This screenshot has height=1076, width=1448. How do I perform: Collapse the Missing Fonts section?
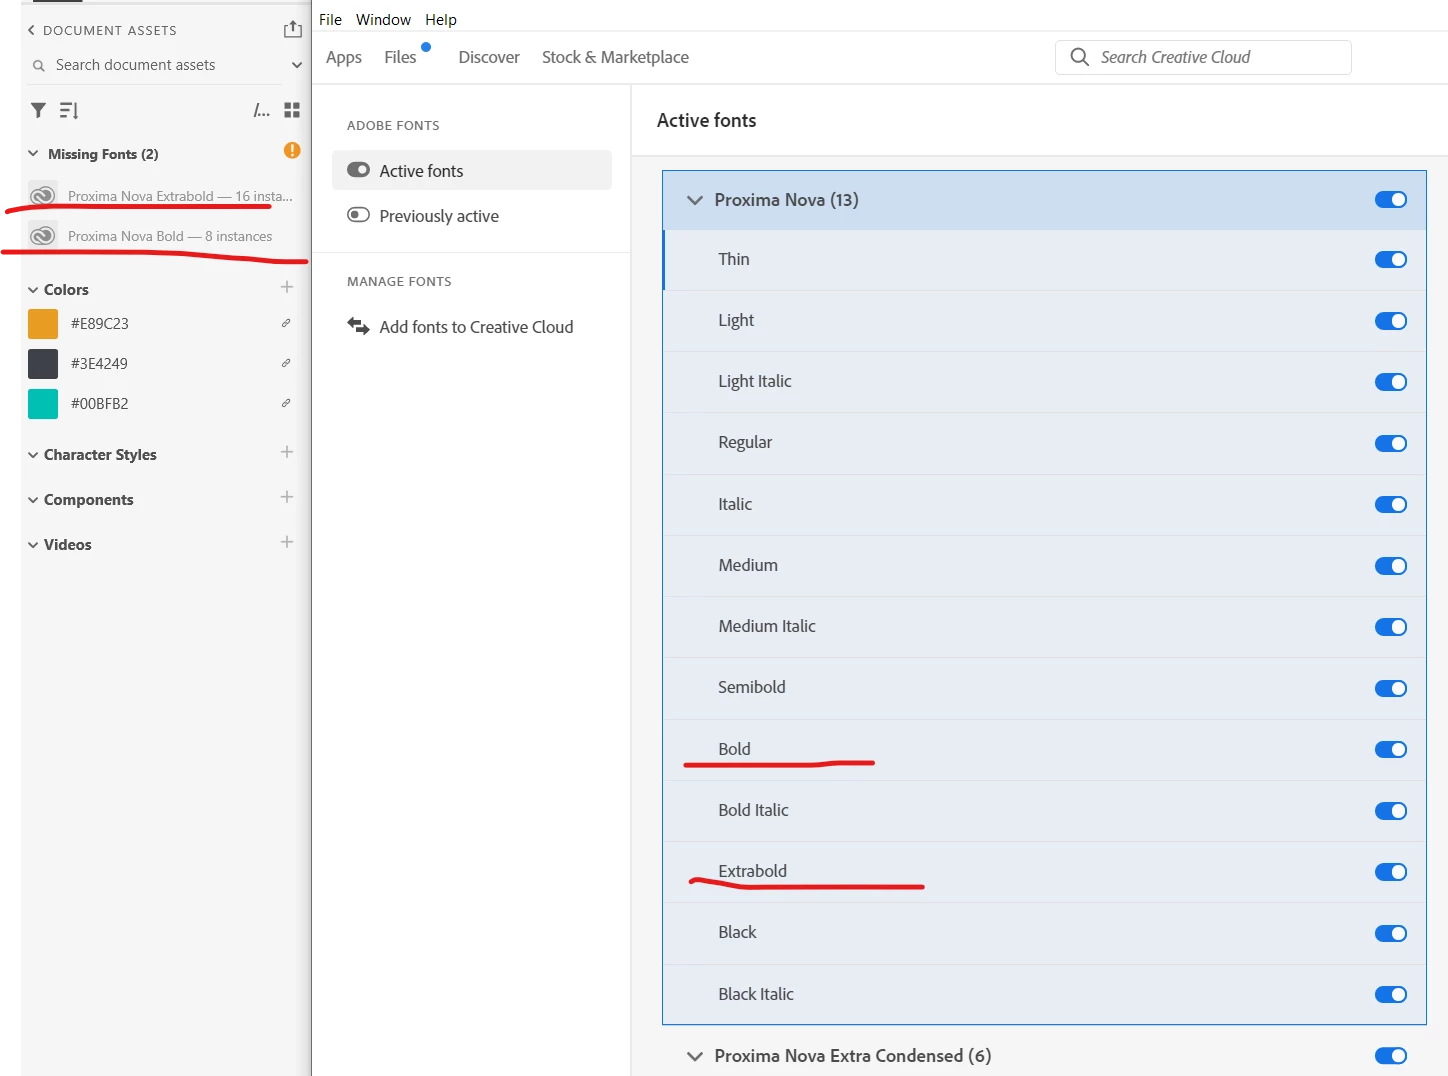coord(33,153)
